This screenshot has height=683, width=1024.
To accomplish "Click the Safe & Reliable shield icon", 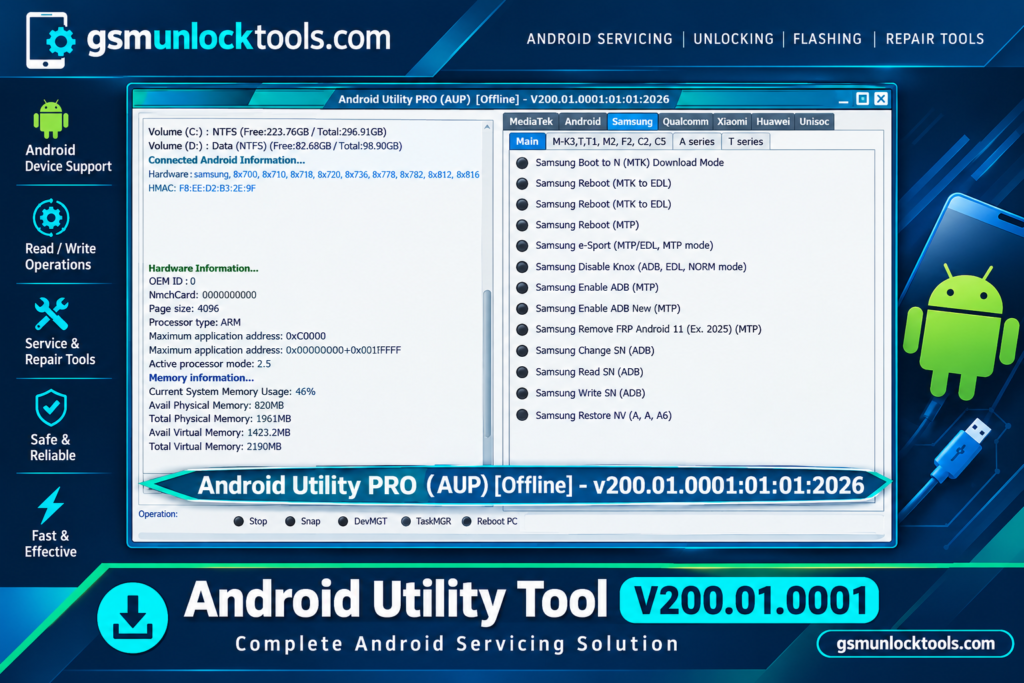I will click(x=51, y=409).
